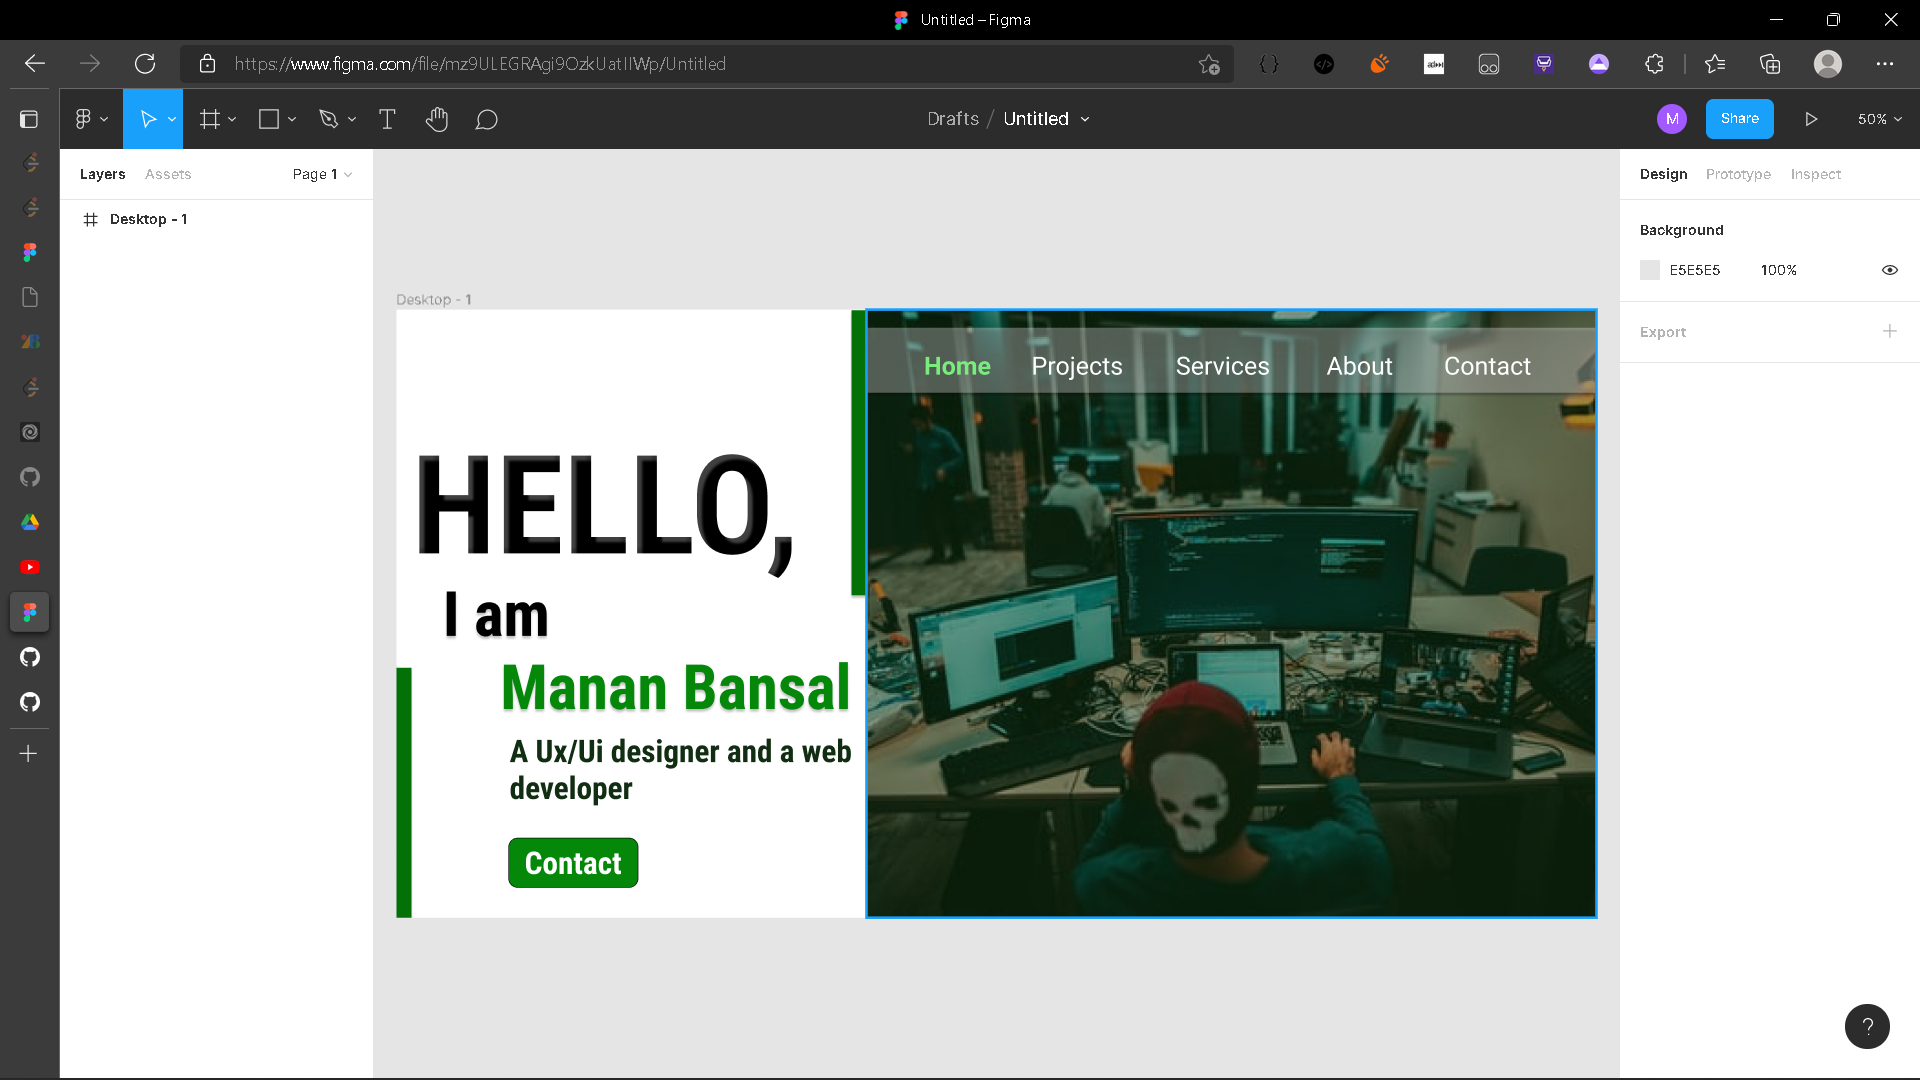Expand the Untitled file name menu
This screenshot has height=1080, width=1920.
coord(1086,119)
